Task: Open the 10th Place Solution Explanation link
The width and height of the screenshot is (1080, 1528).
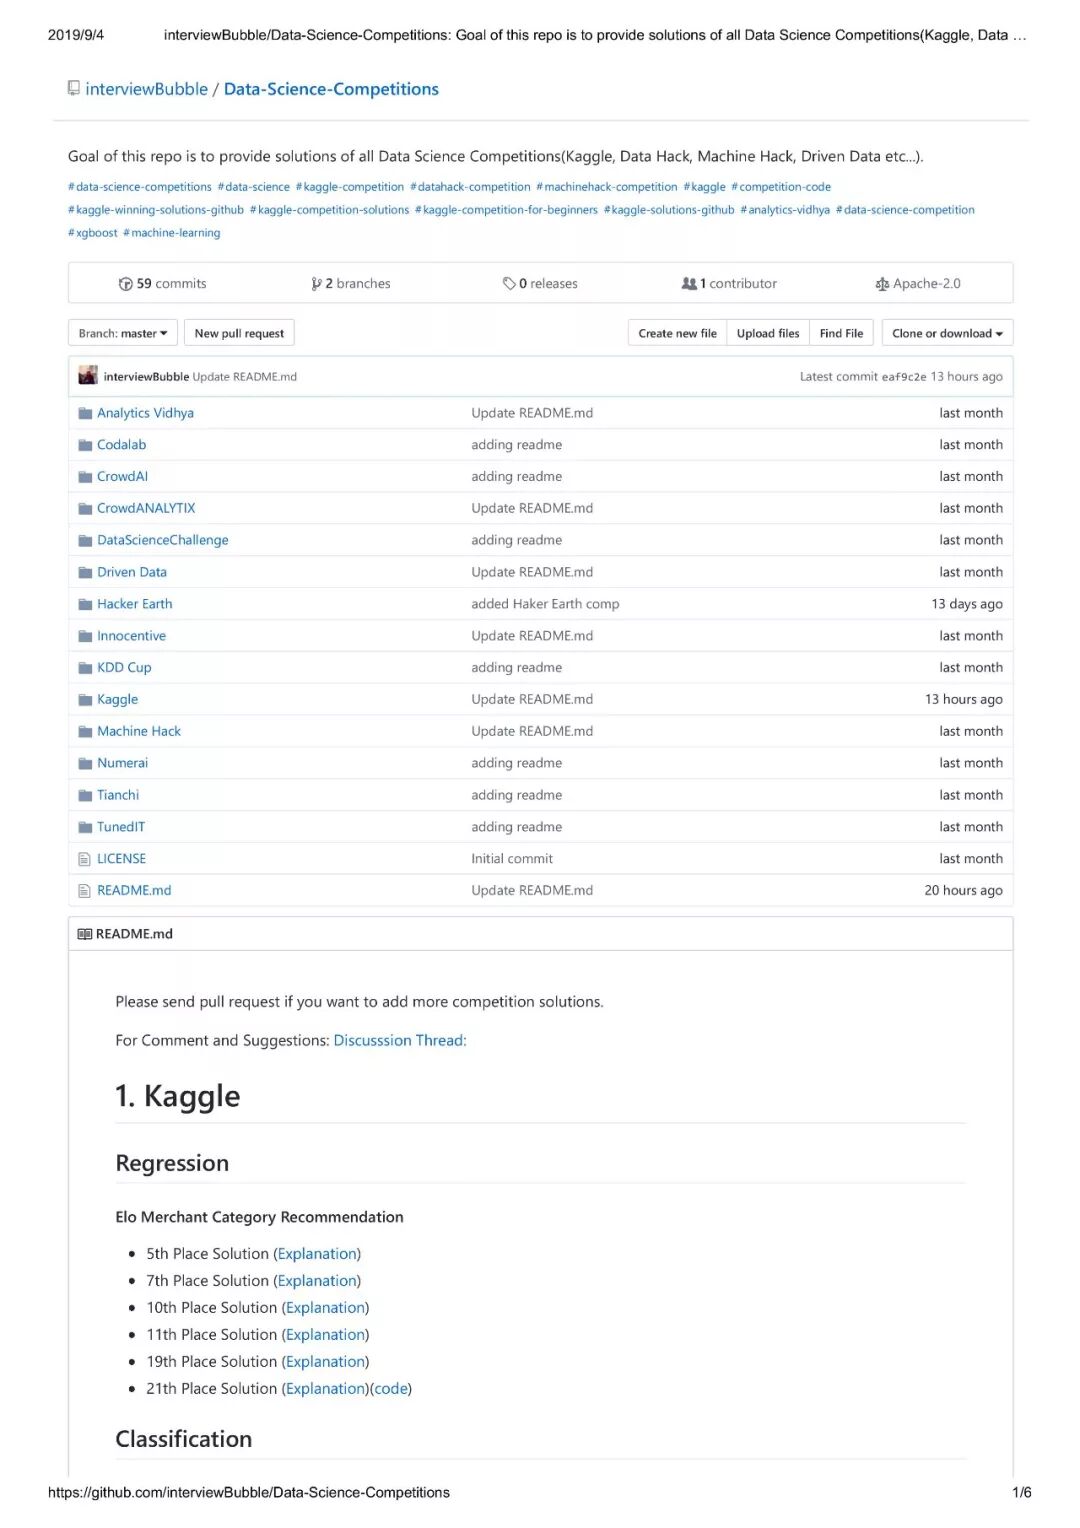Action: tap(325, 1308)
